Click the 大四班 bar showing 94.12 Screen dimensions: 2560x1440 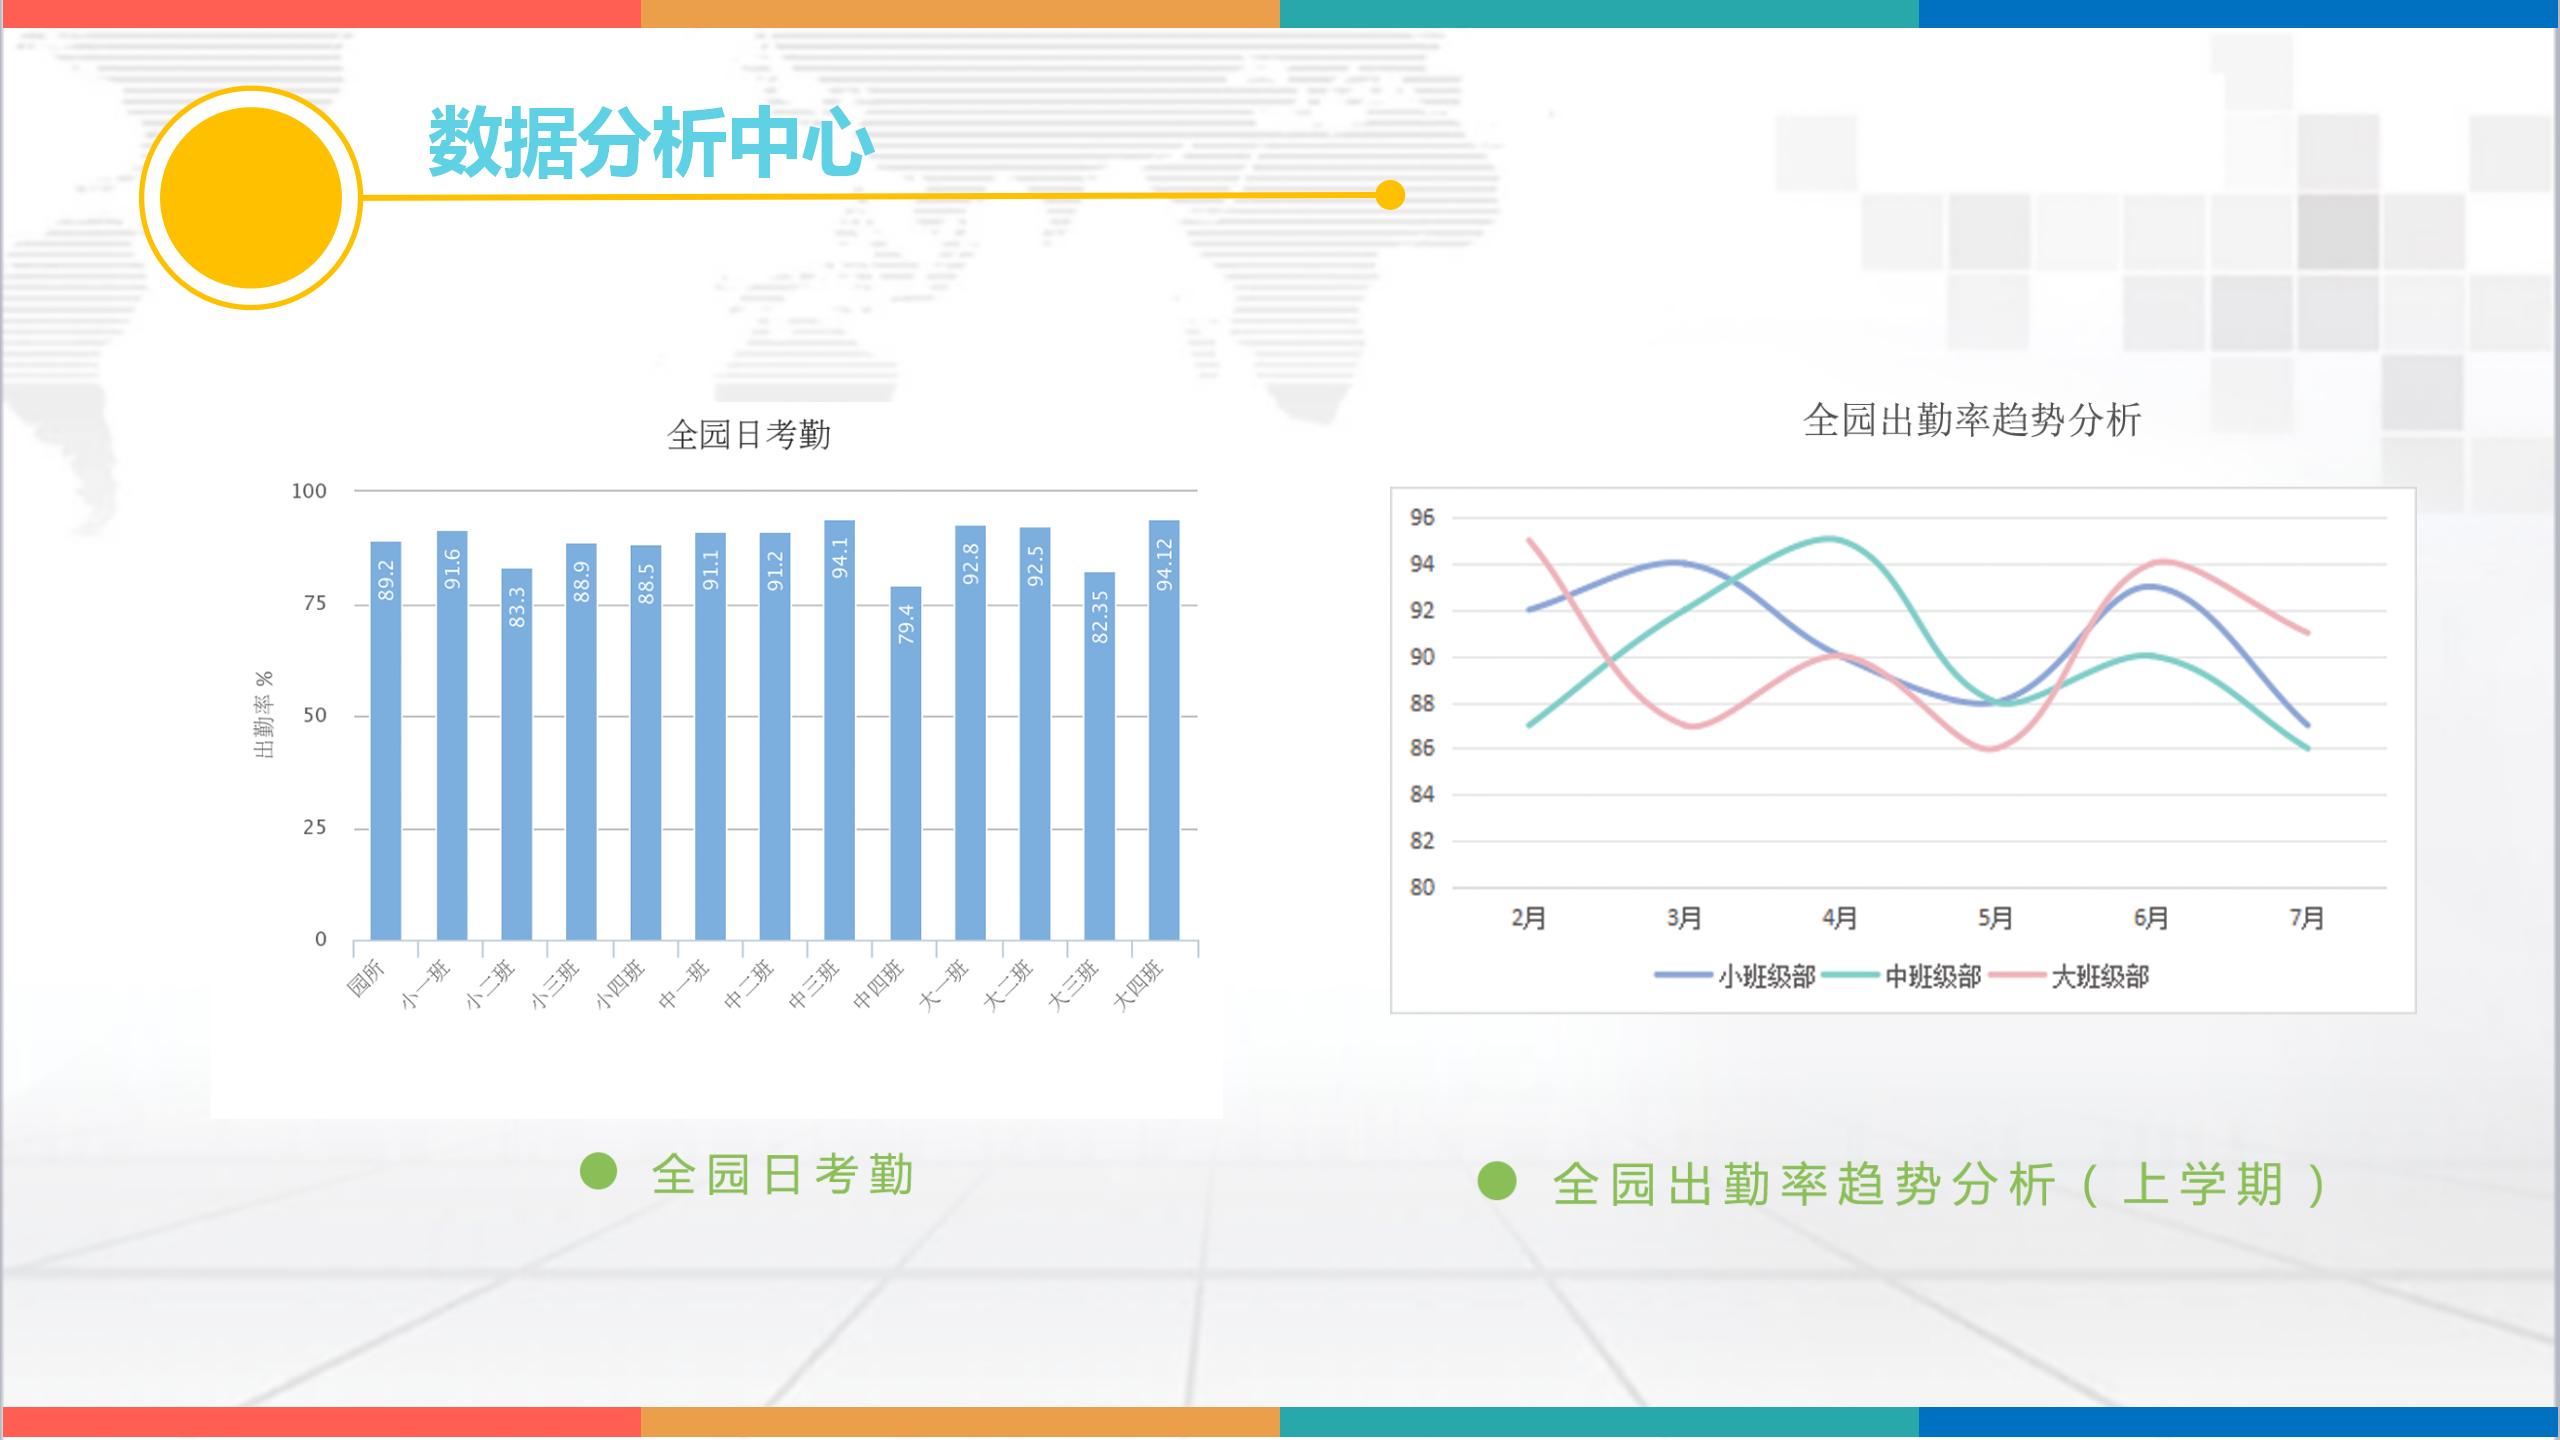pos(1164,730)
